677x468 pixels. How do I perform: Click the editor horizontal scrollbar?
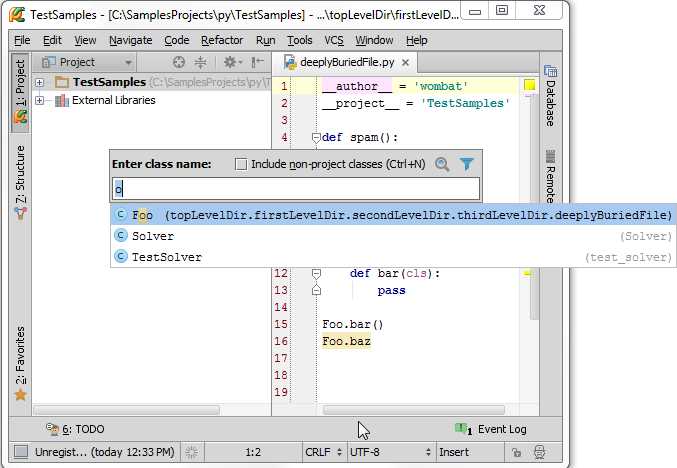click(414, 409)
